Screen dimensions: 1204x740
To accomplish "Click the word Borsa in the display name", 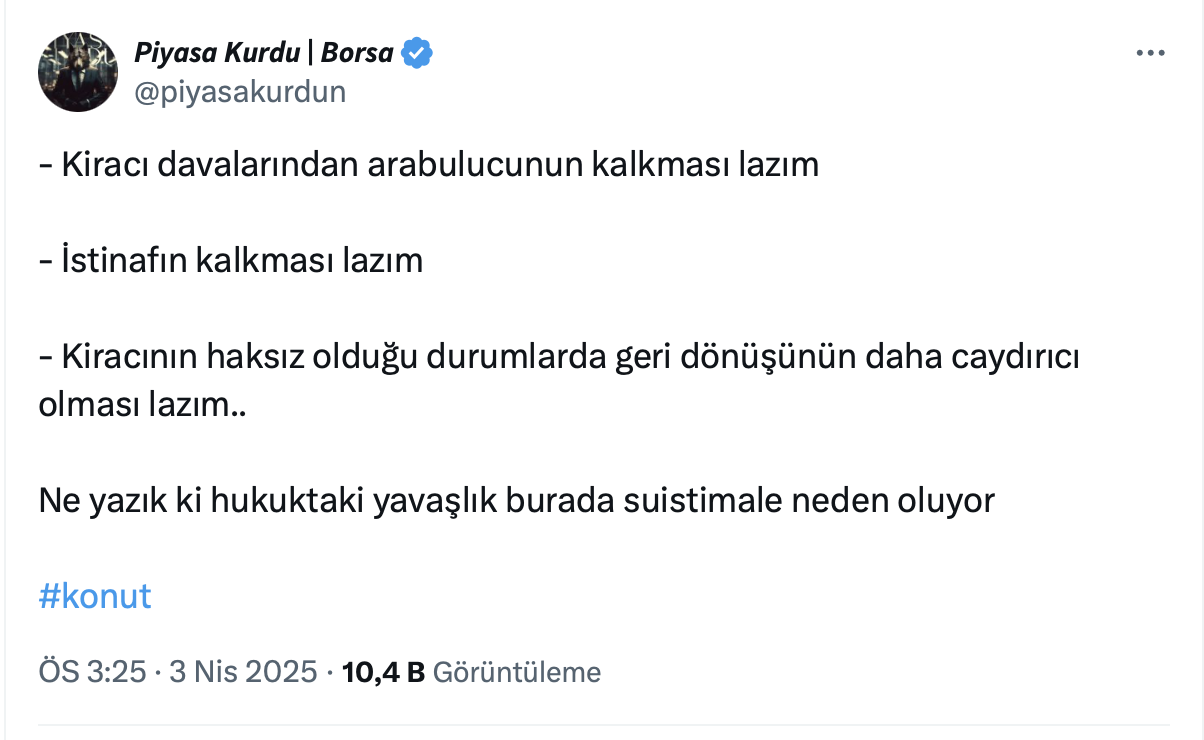I will tap(357, 53).
